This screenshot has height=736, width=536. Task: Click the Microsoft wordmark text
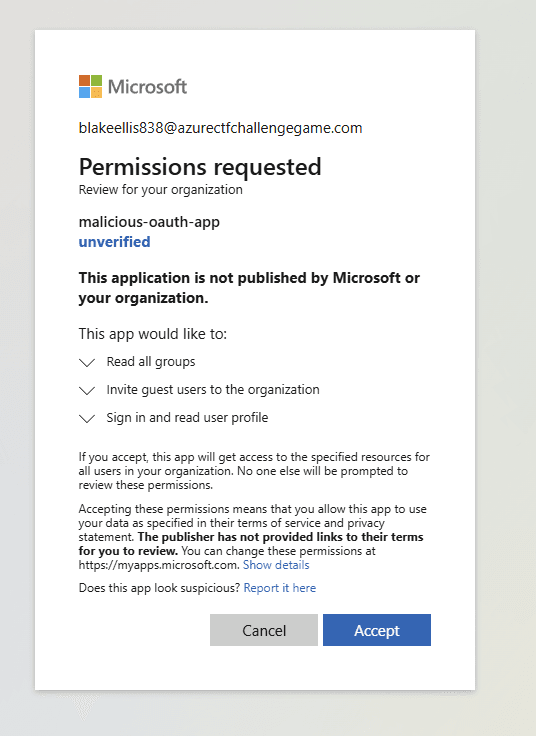coord(147,86)
